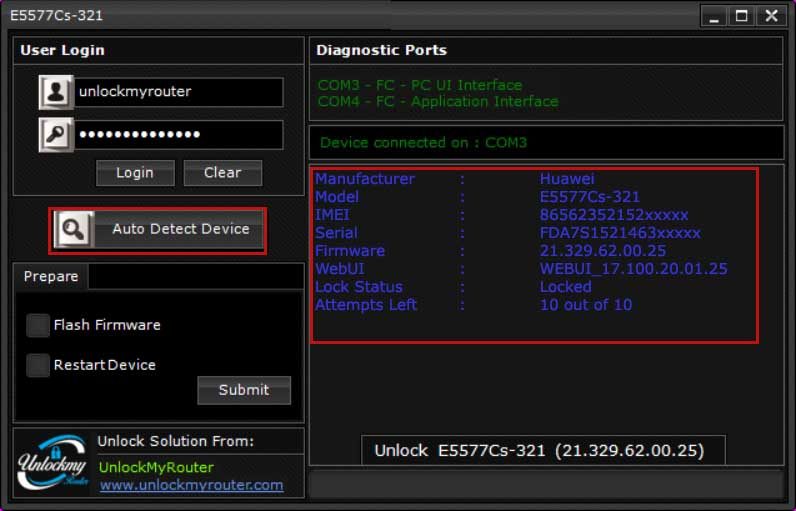The image size is (796, 511).
Task: Click the Model value E5577Cs-321
Action: (590, 197)
